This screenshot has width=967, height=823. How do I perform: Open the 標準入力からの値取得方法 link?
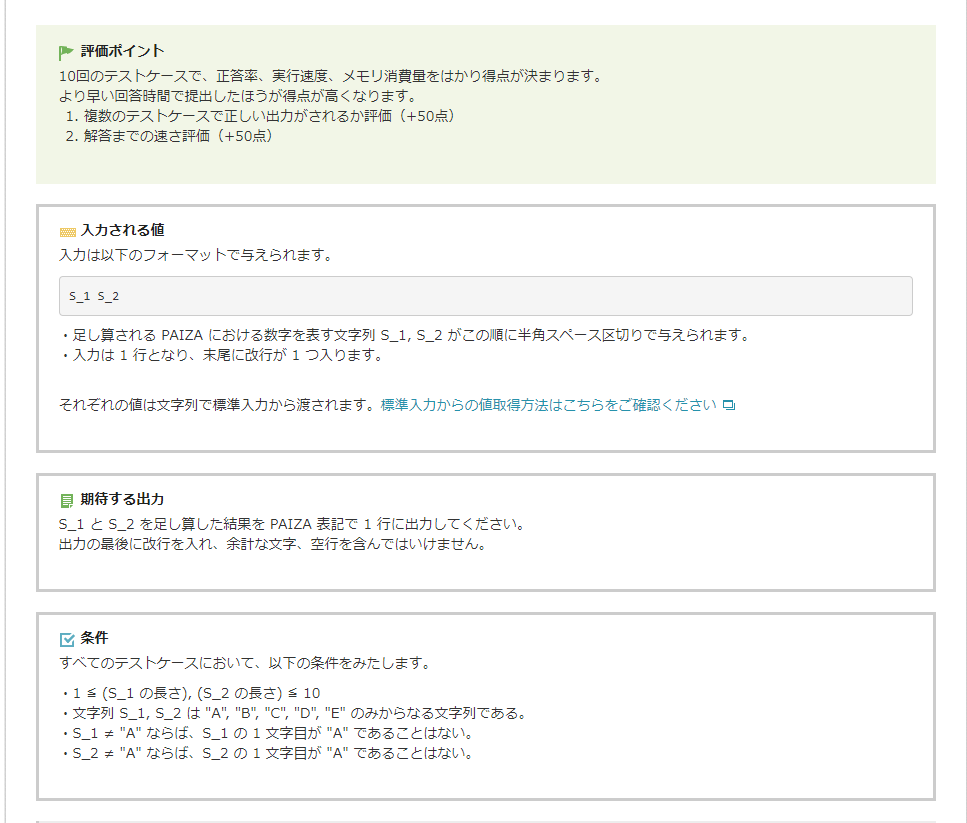(548, 406)
